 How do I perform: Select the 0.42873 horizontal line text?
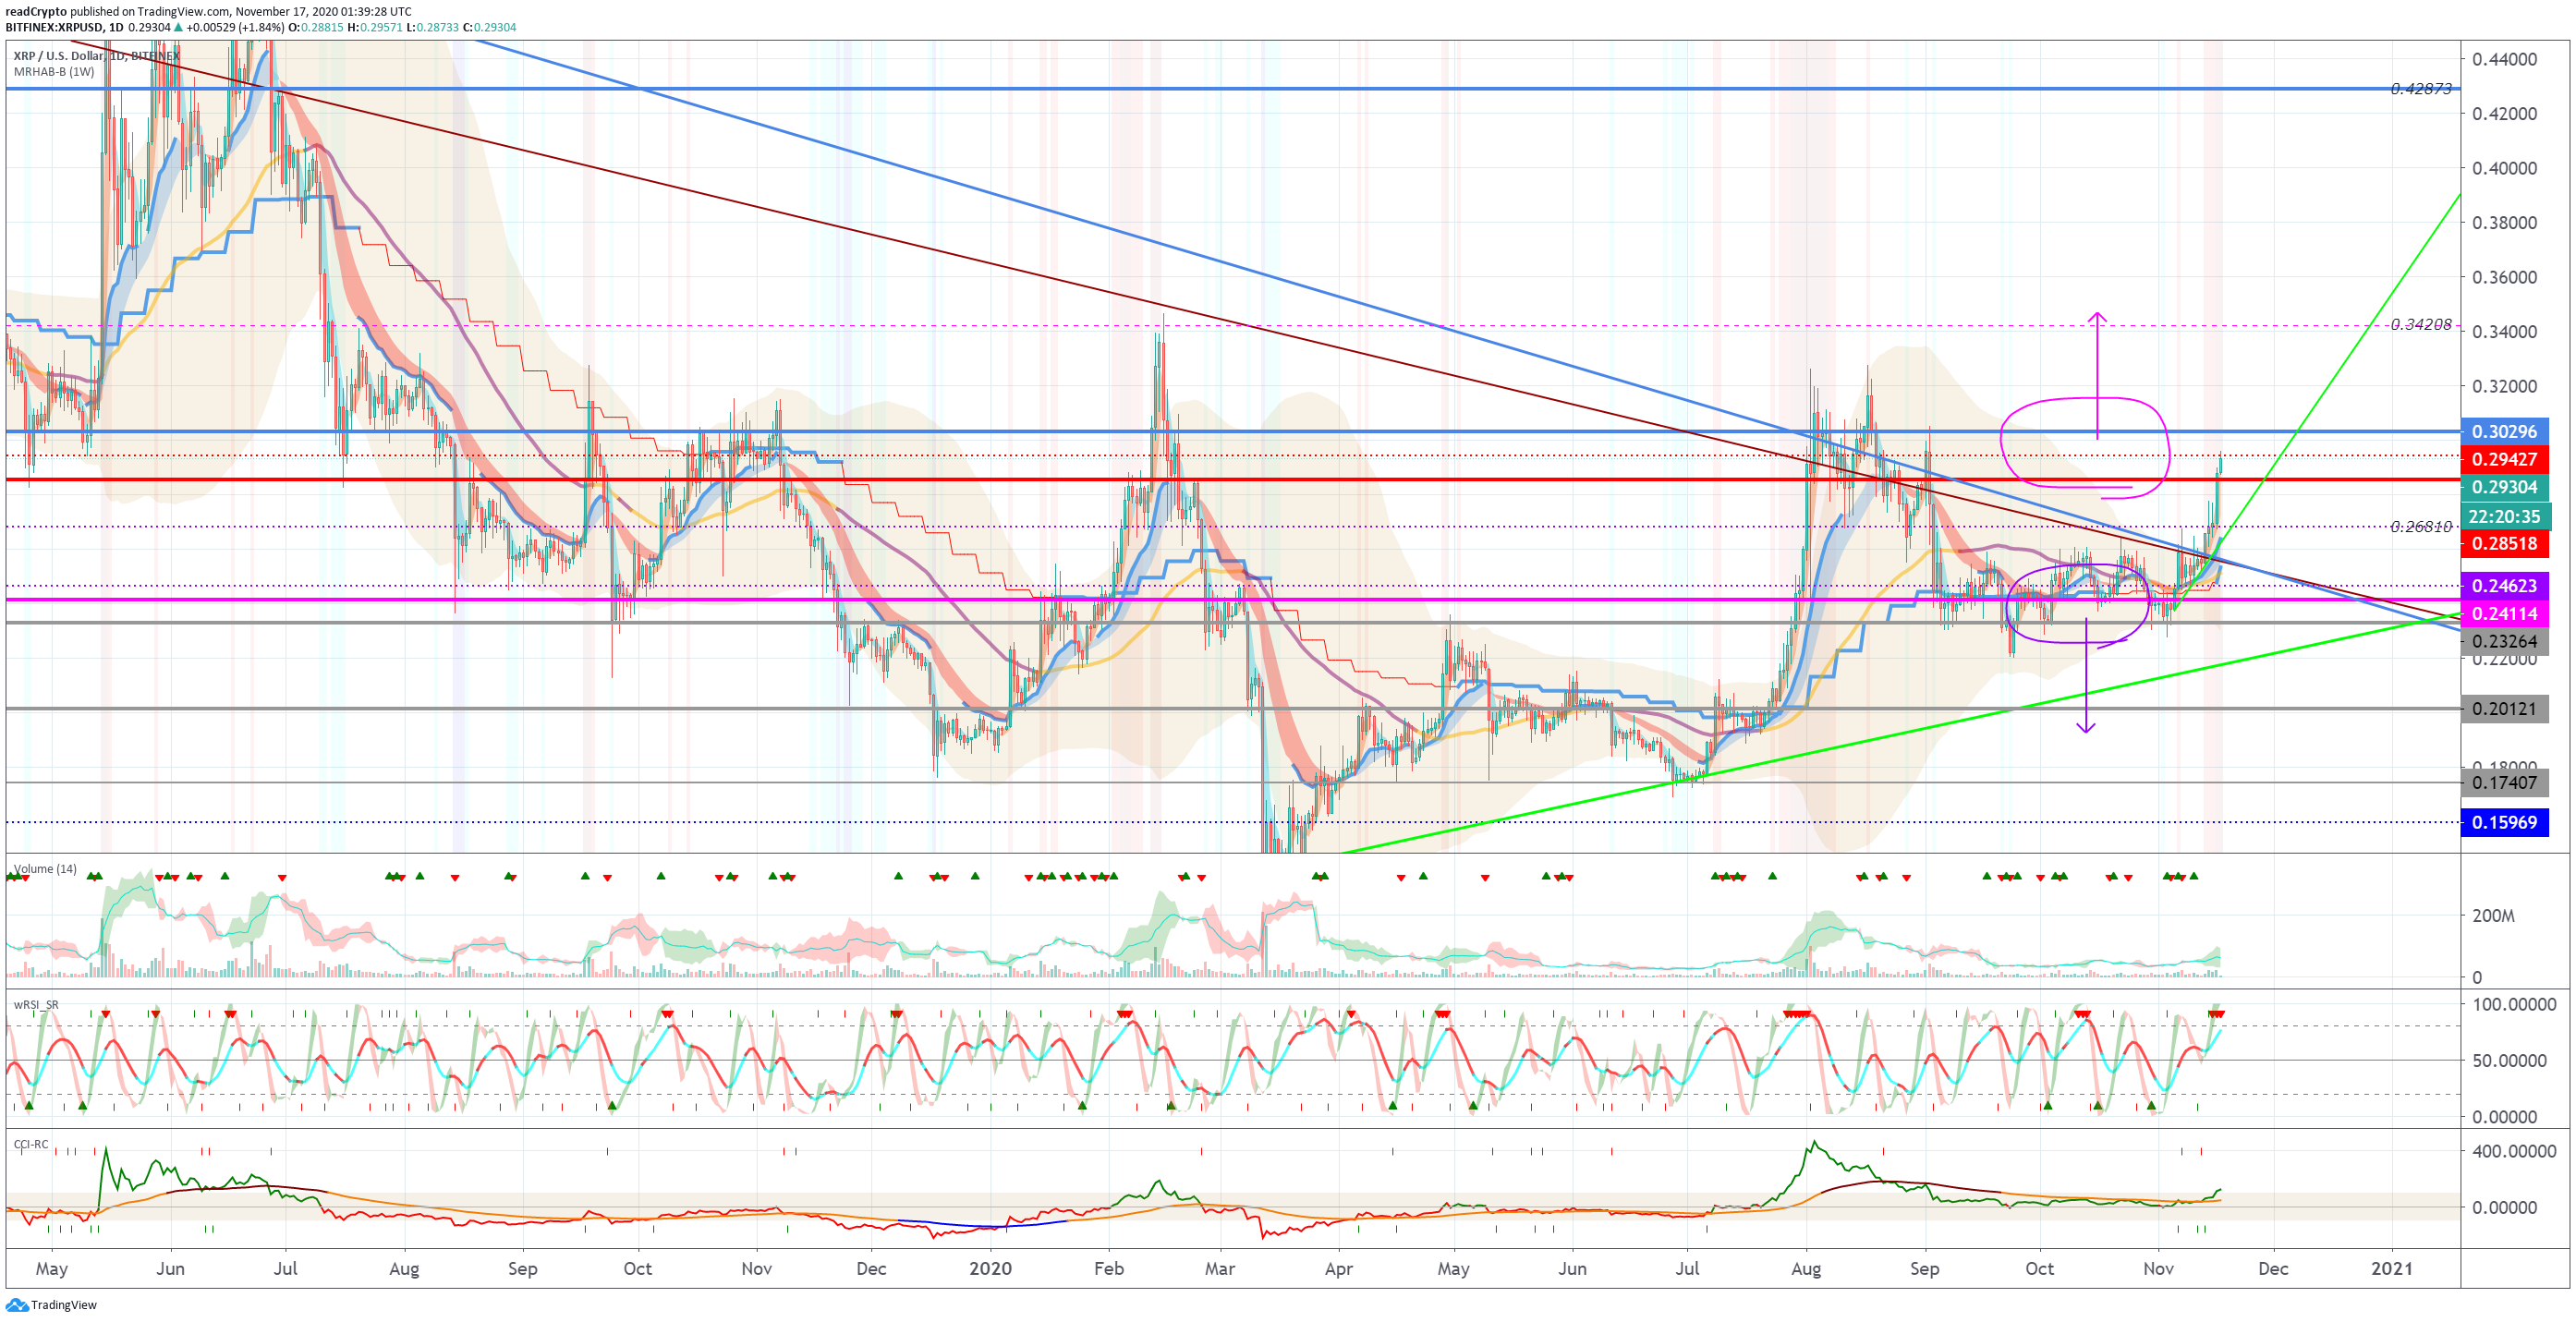(2421, 89)
